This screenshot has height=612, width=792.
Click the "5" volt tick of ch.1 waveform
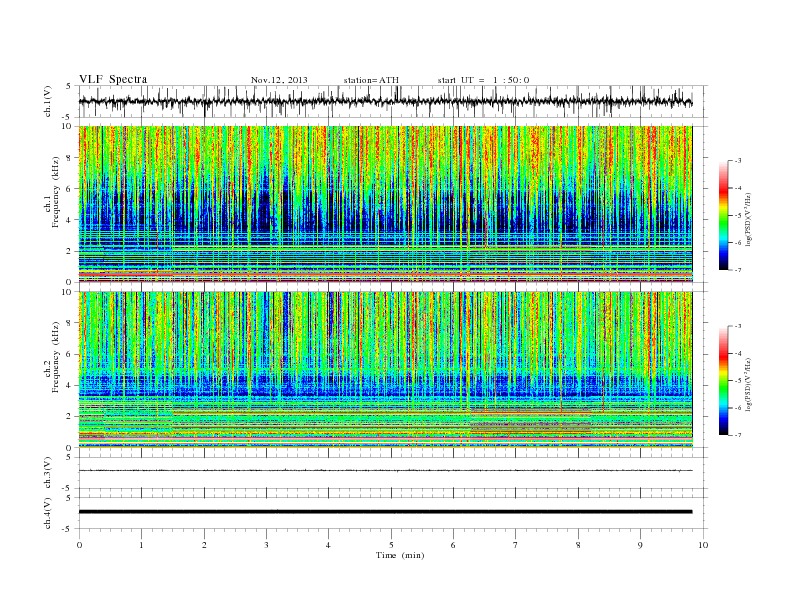click(x=70, y=86)
